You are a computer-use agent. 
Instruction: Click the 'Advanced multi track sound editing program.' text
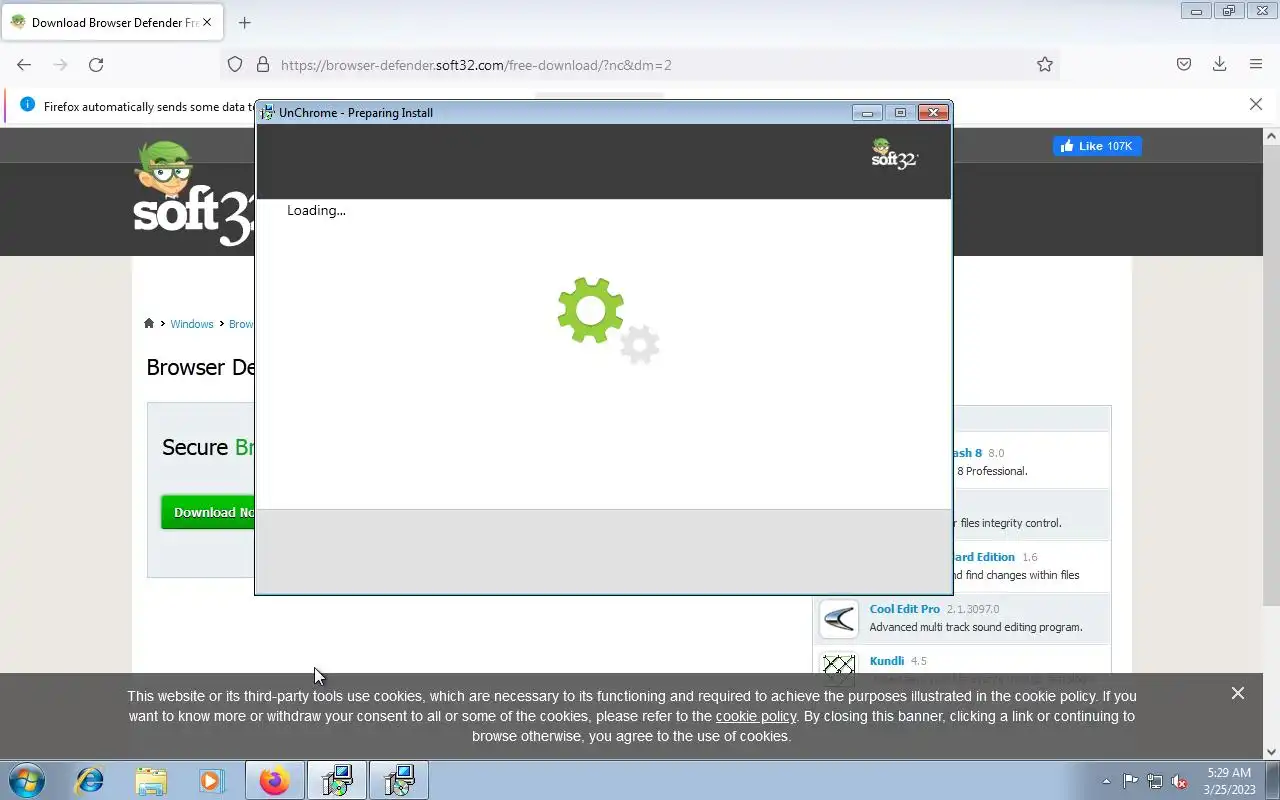click(976, 627)
